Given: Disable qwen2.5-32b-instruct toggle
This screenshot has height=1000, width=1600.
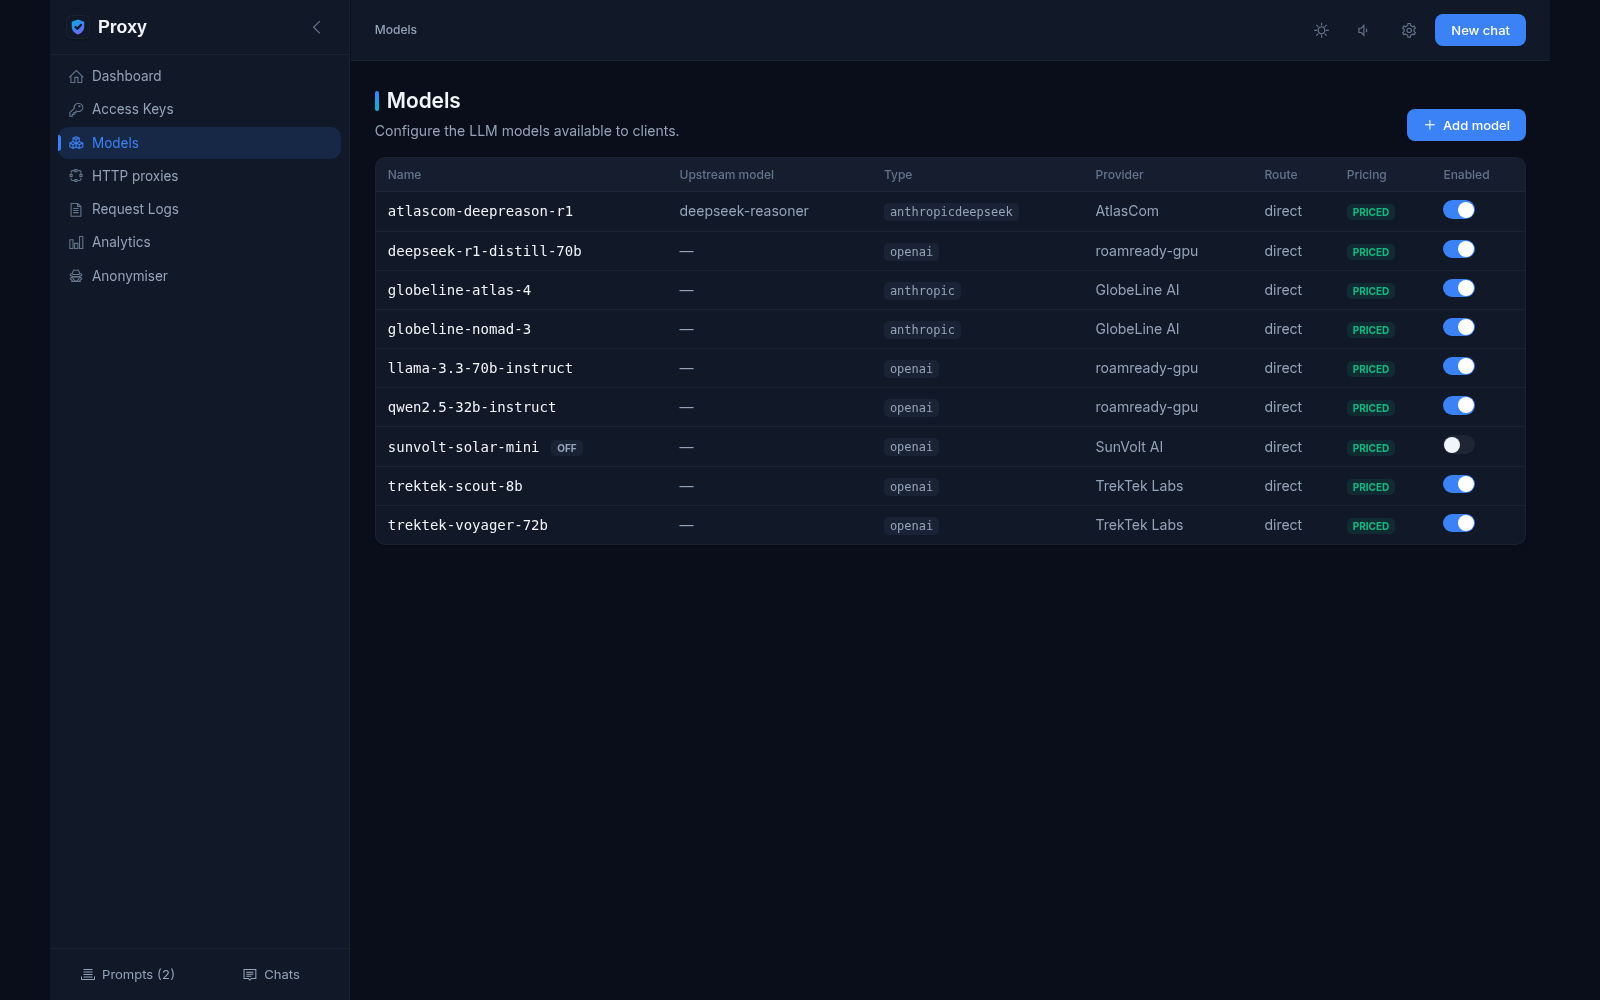Looking at the screenshot, I should pos(1459,405).
